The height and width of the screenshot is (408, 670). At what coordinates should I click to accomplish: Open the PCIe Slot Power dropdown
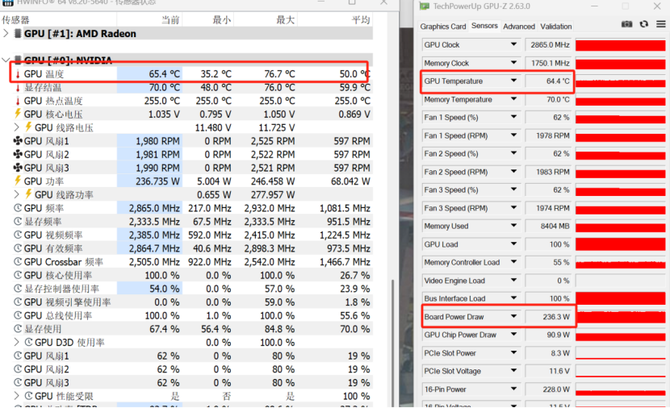514,353
